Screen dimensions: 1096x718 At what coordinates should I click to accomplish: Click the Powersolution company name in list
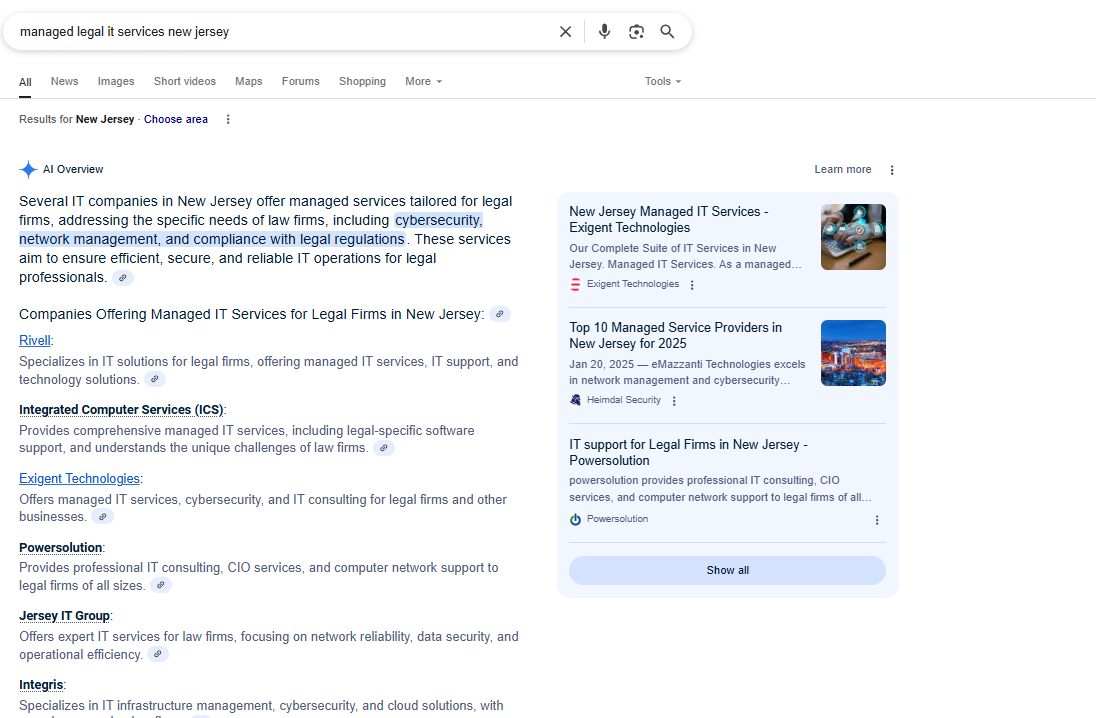[x=61, y=547]
